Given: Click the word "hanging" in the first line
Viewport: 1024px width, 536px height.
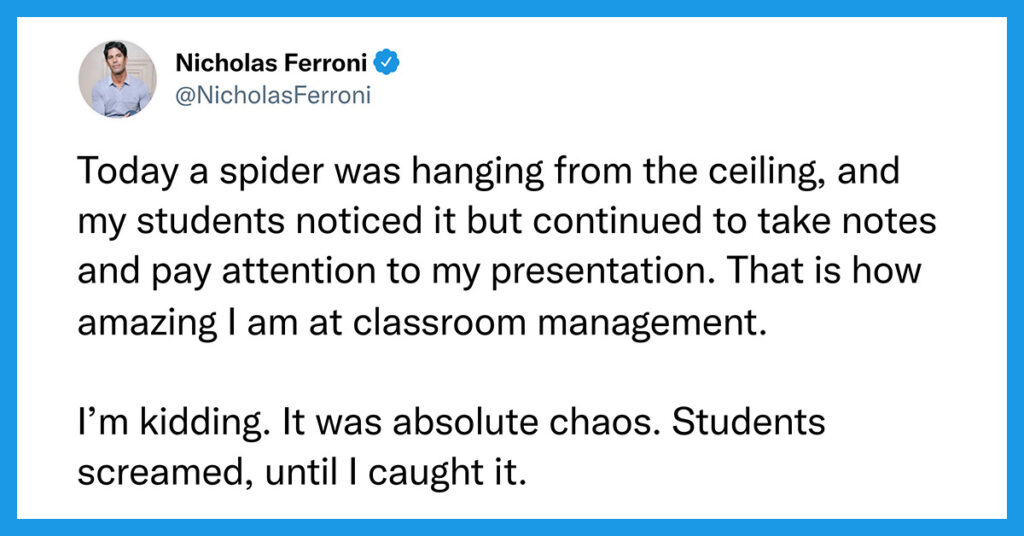Looking at the screenshot, I should pyautogui.click(x=477, y=172).
